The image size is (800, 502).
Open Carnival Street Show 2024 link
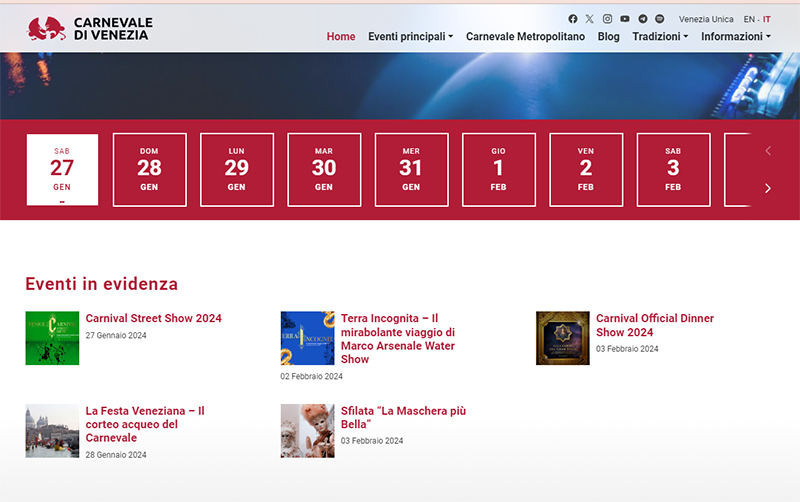click(154, 318)
